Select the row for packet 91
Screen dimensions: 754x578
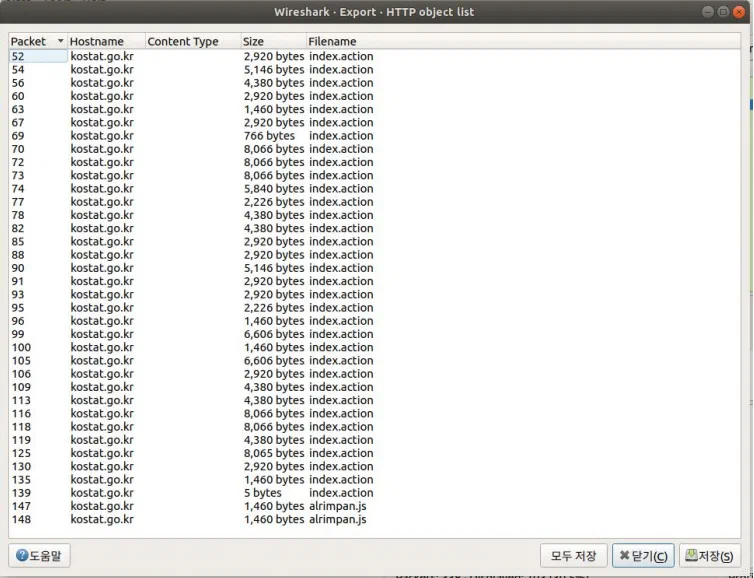click(x=375, y=281)
